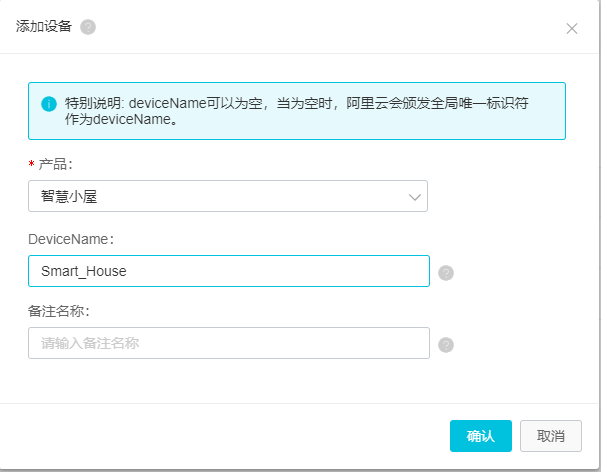Click the chevron arrow in the 产品 selector
Screen dimensions: 601x472
[x=415, y=197]
